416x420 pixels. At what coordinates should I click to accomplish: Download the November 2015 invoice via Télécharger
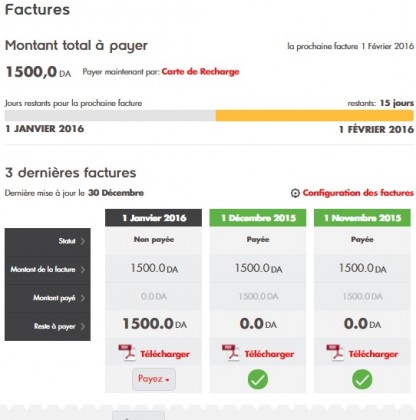pyautogui.click(x=373, y=354)
